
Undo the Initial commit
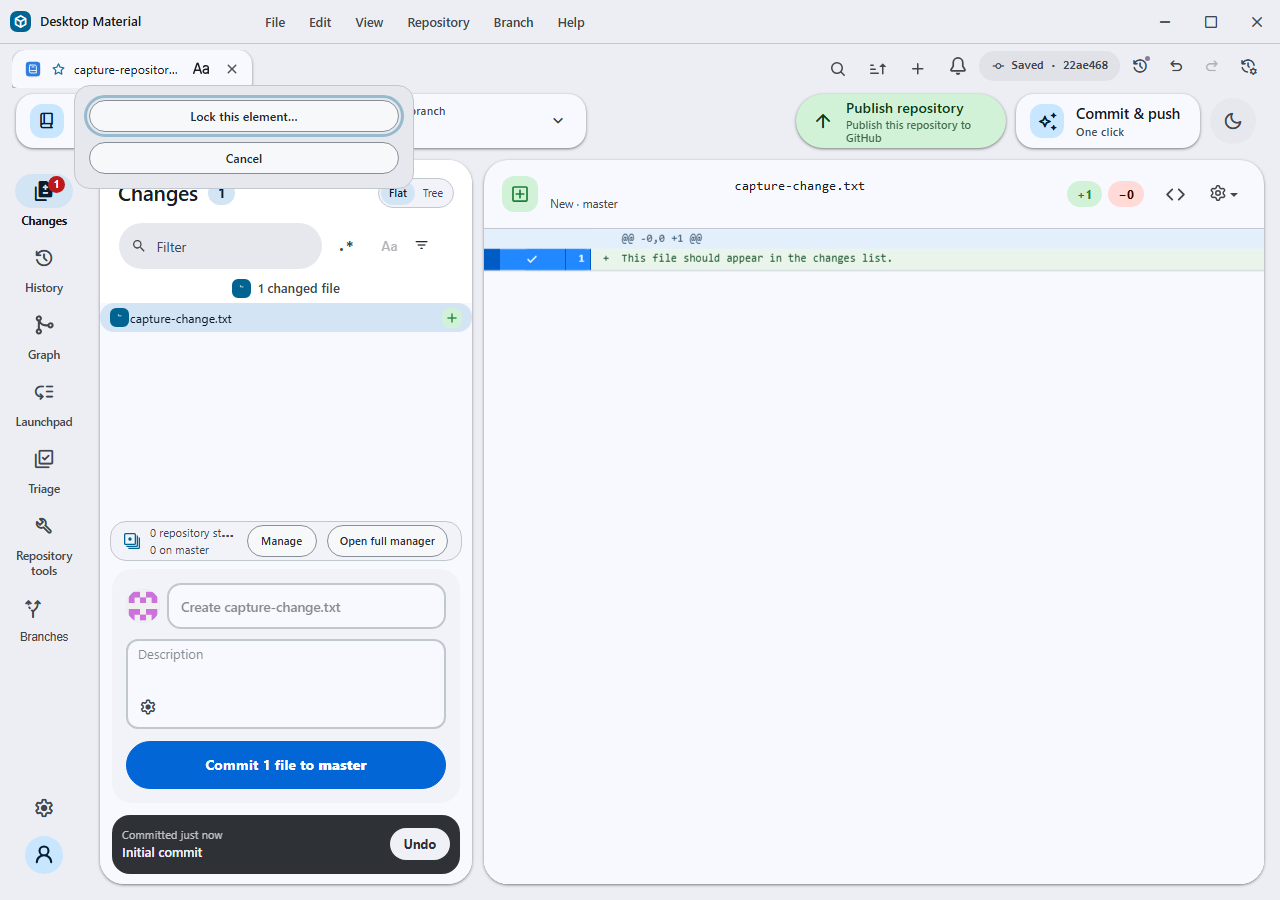[x=420, y=844]
